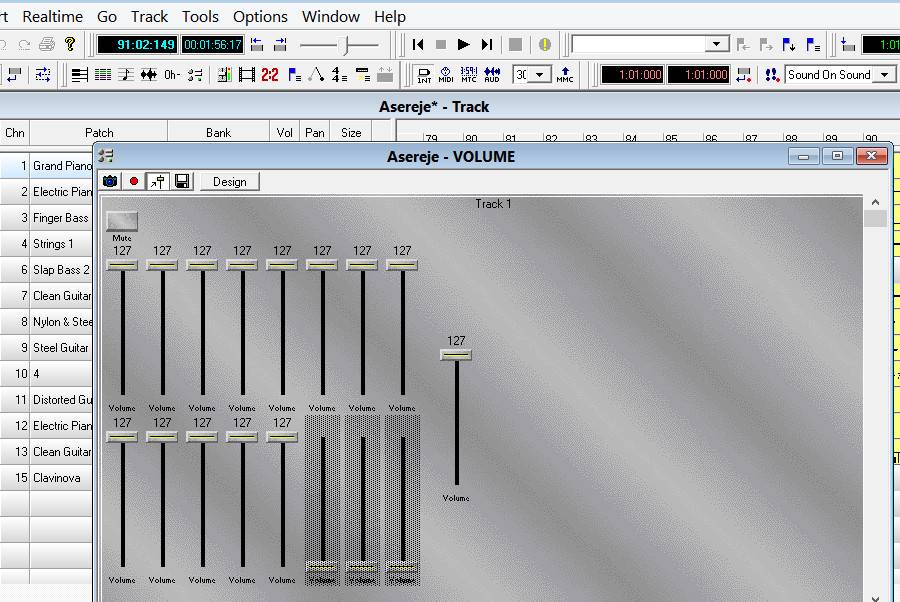The width and height of the screenshot is (900, 602).
Task: Click the floppy disk save icon
Action: pos(181,181)
